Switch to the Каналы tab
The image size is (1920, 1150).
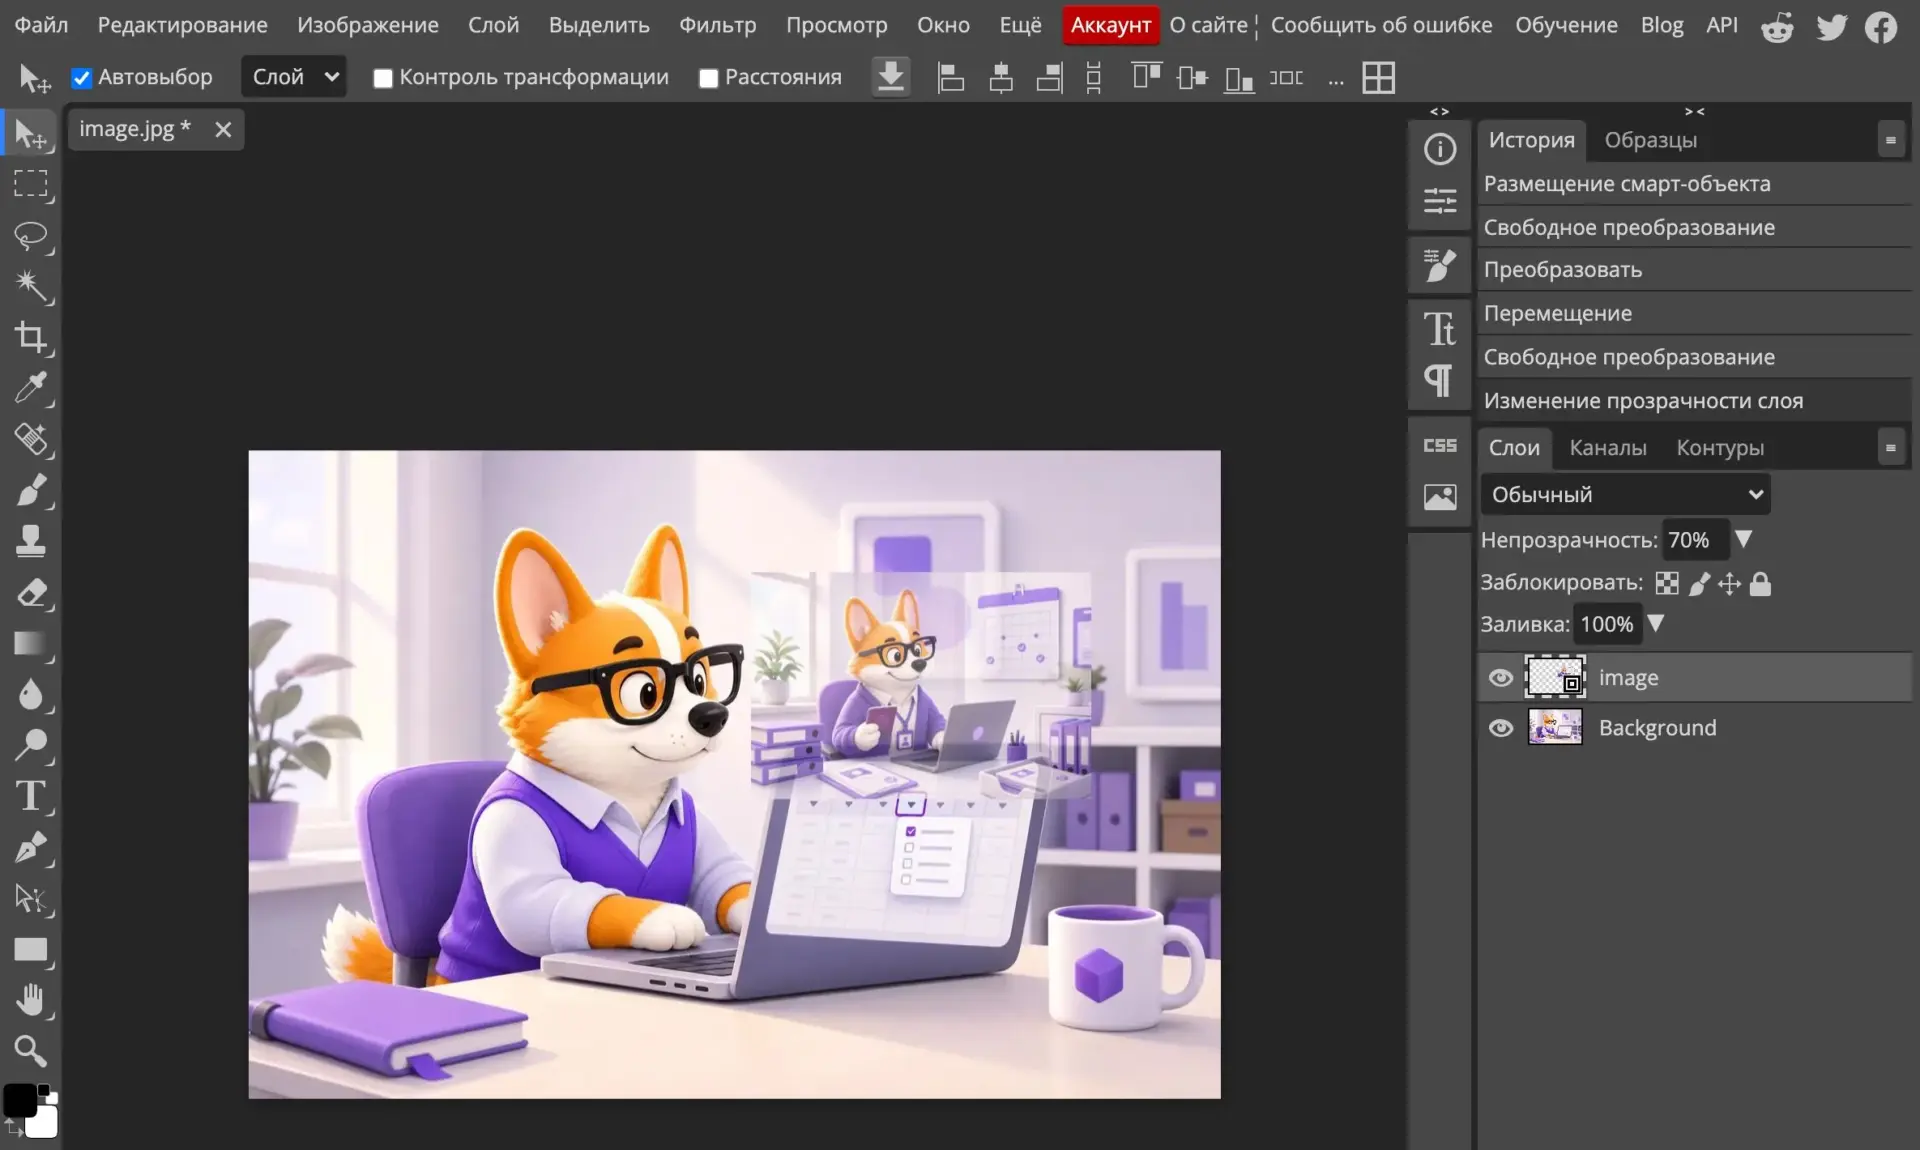tap(1607, 448)
